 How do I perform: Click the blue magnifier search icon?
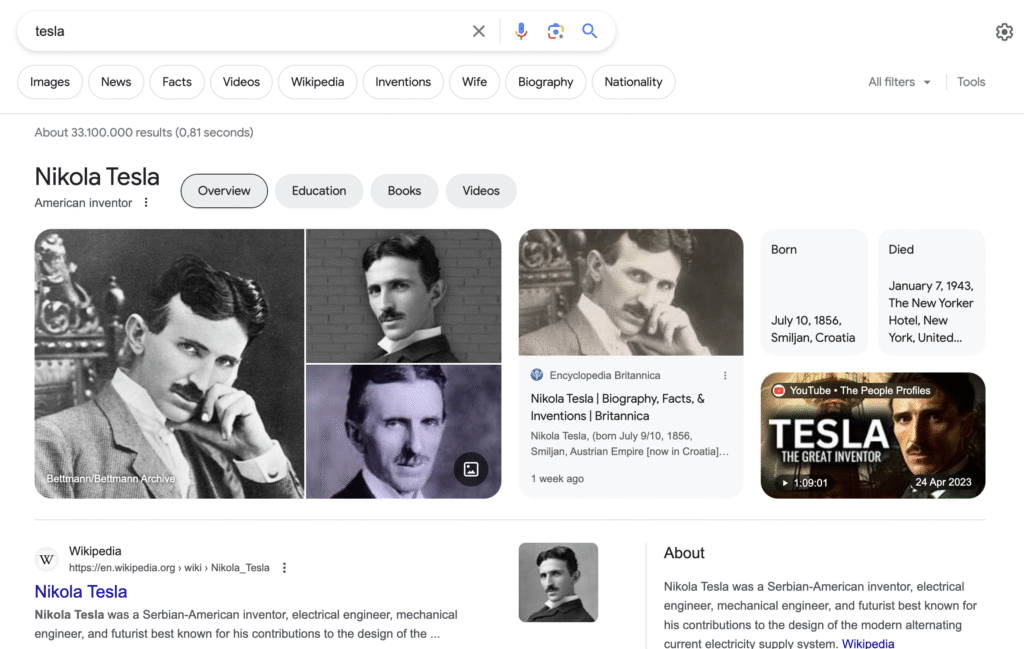click(590, 31)
